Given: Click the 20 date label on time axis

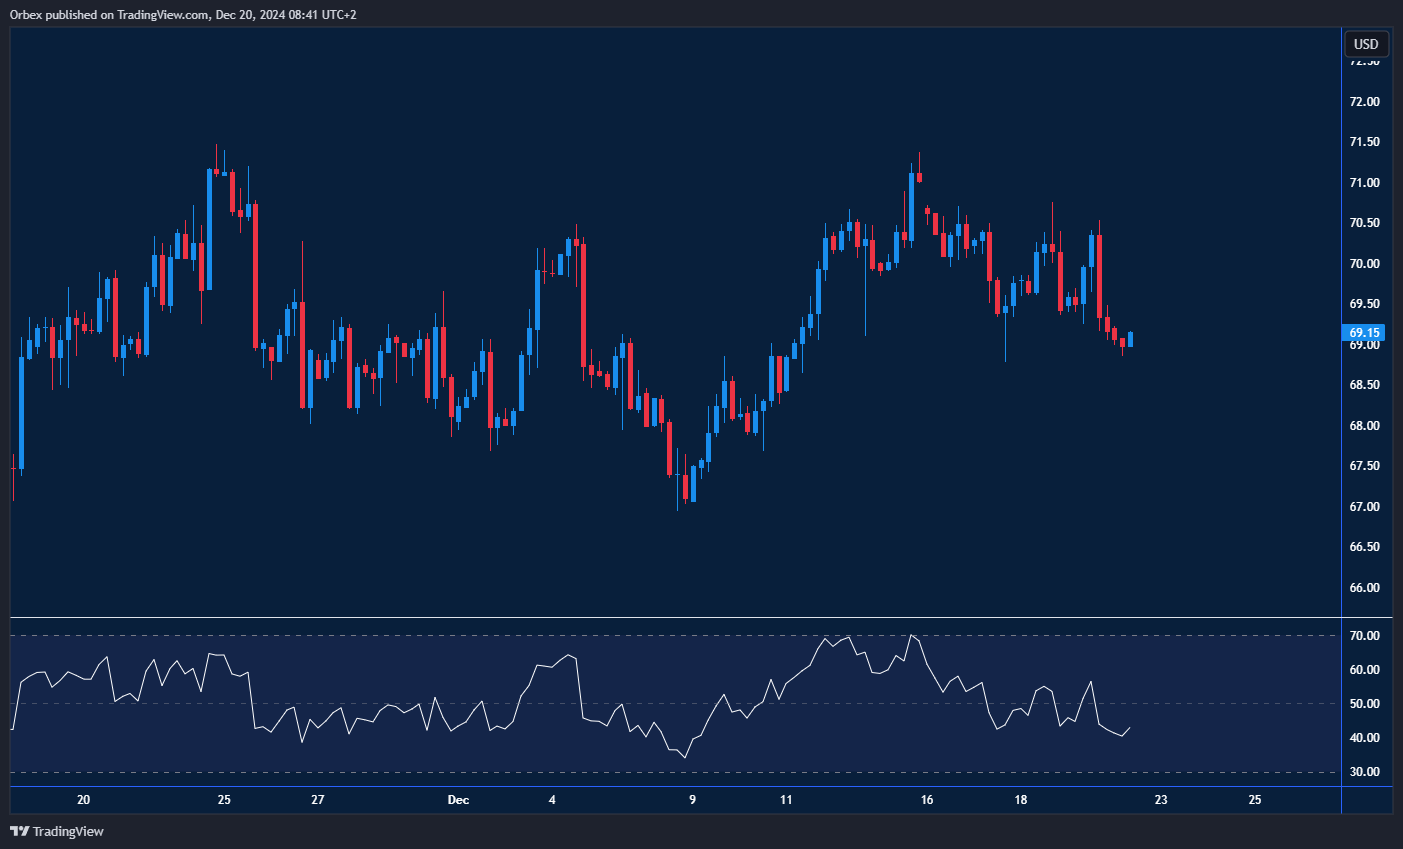Looking at the screenshot, I should click(x=84, y=800).
